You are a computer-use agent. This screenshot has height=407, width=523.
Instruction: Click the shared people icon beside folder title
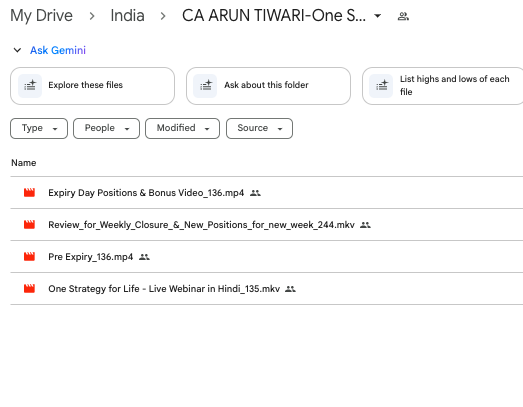[x=403, y=16]
